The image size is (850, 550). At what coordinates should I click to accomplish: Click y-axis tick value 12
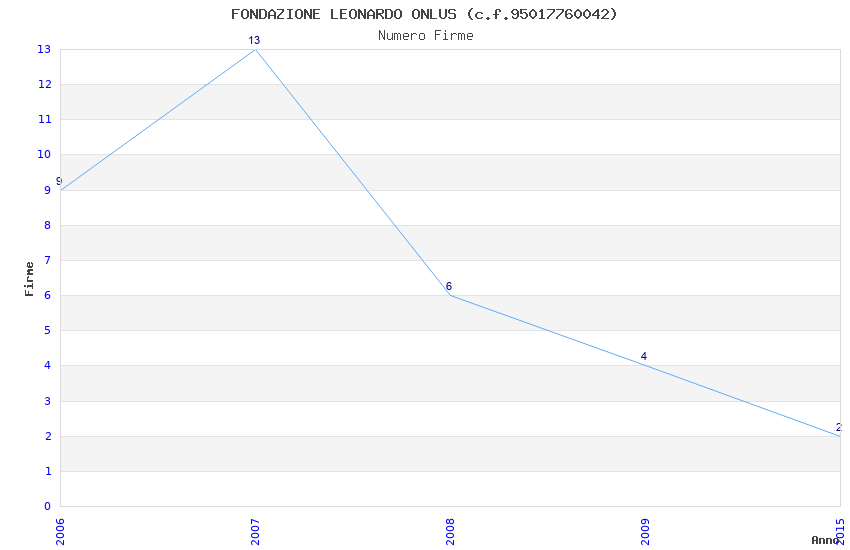point(44,84)
